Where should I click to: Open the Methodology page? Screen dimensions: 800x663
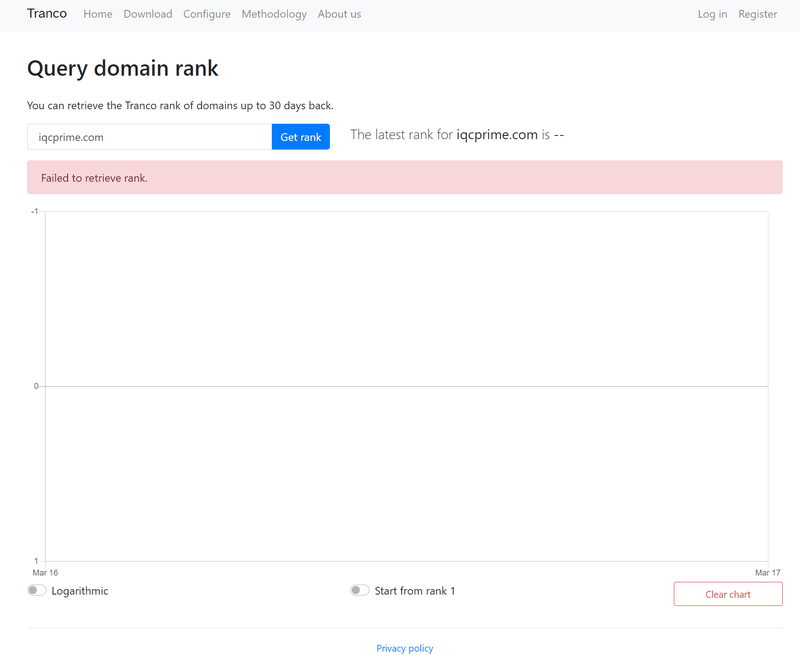[x=274, y=14]
